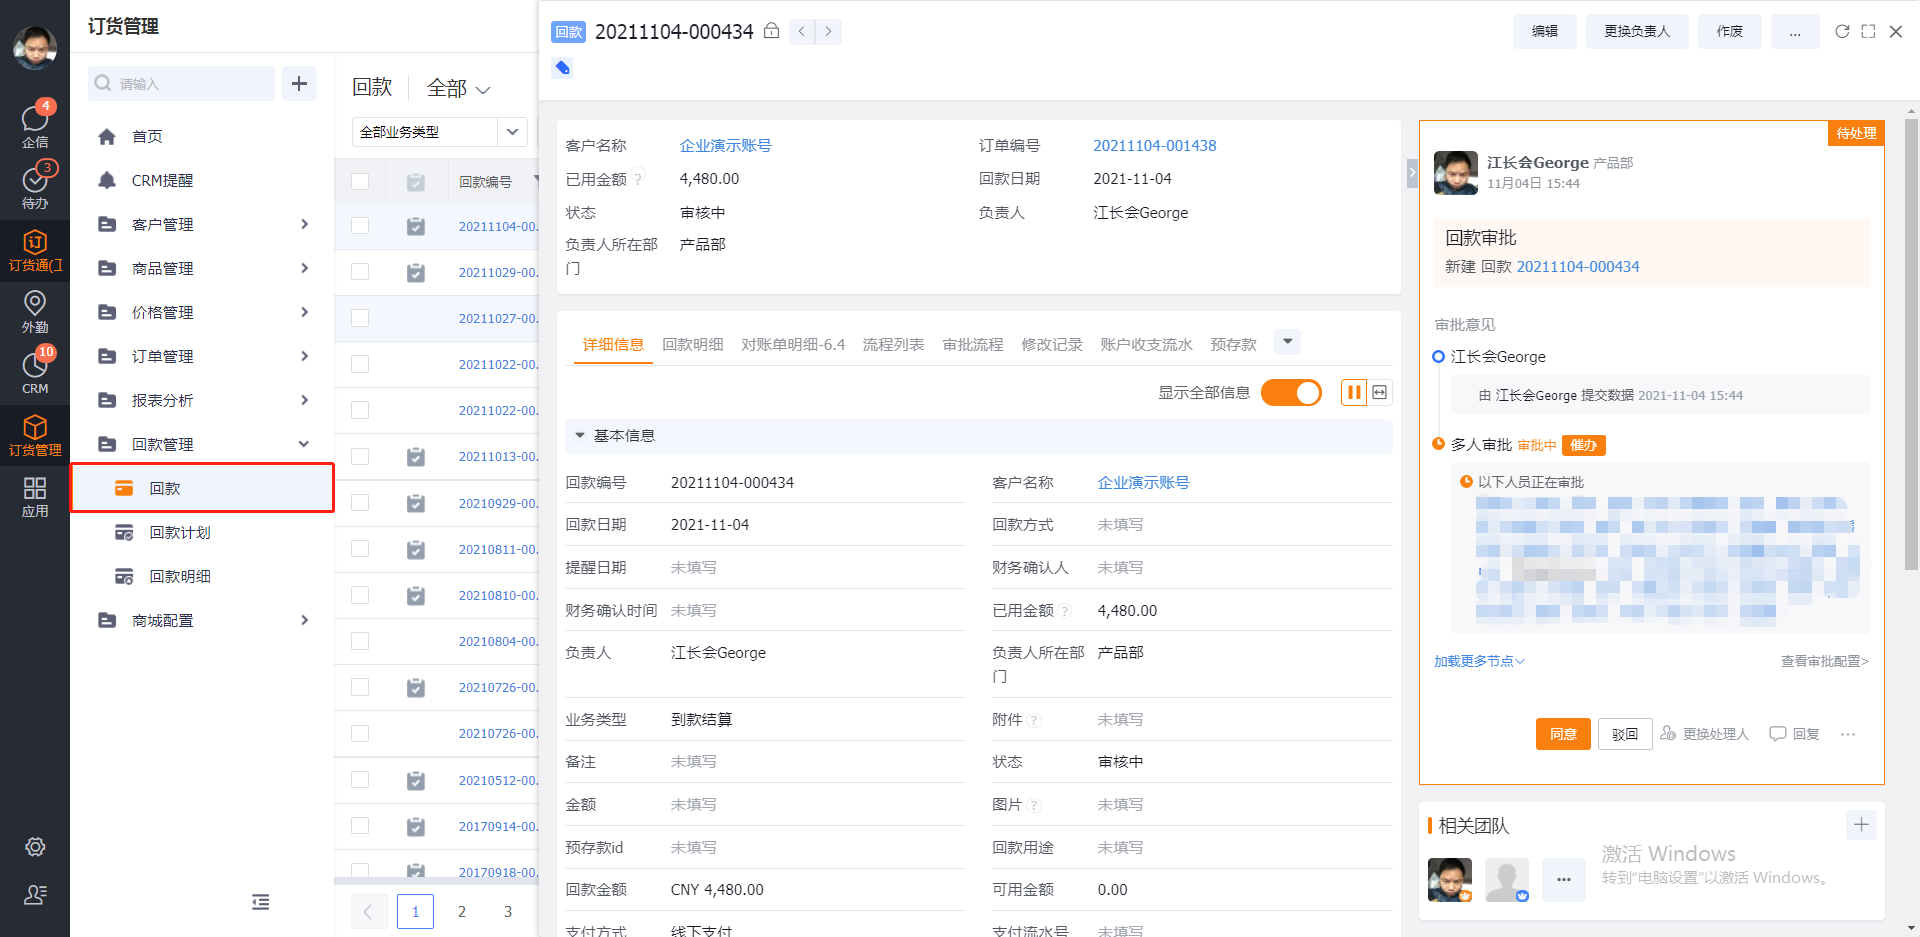The width and height of the screenshot is (1920, 937).
Task: Refresh the record detail panel
Action: (x=1842, y=32)
